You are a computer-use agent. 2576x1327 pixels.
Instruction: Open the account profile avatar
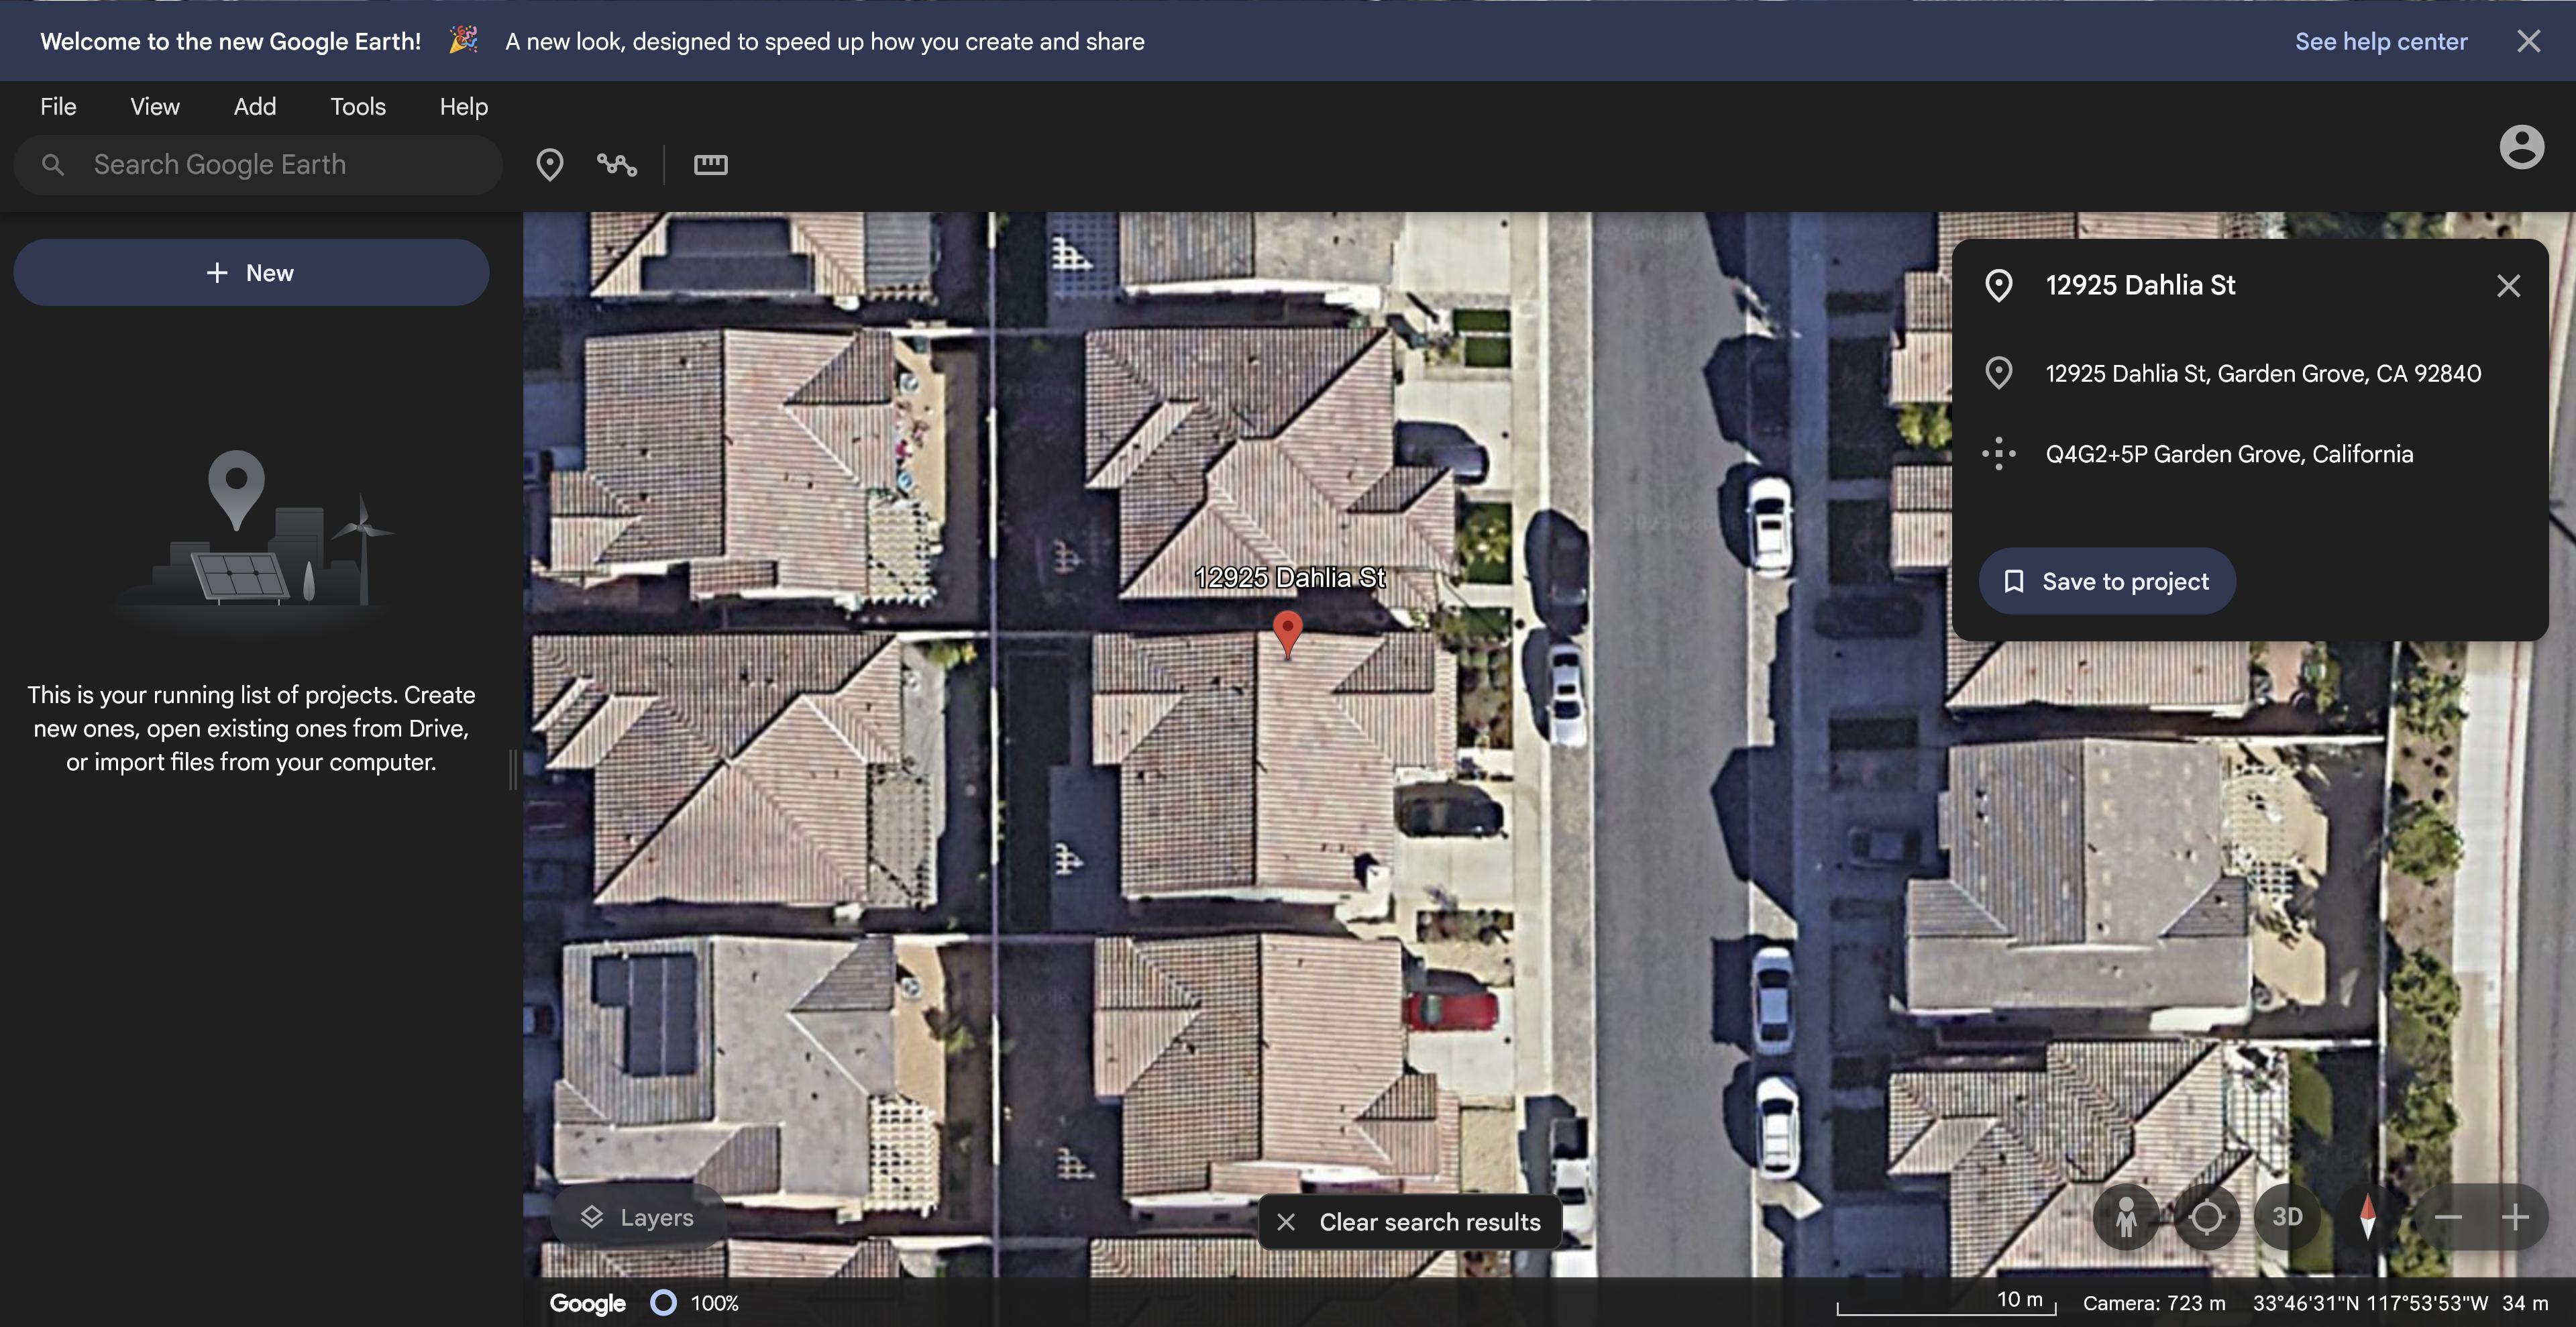[x=2522, y=147]
